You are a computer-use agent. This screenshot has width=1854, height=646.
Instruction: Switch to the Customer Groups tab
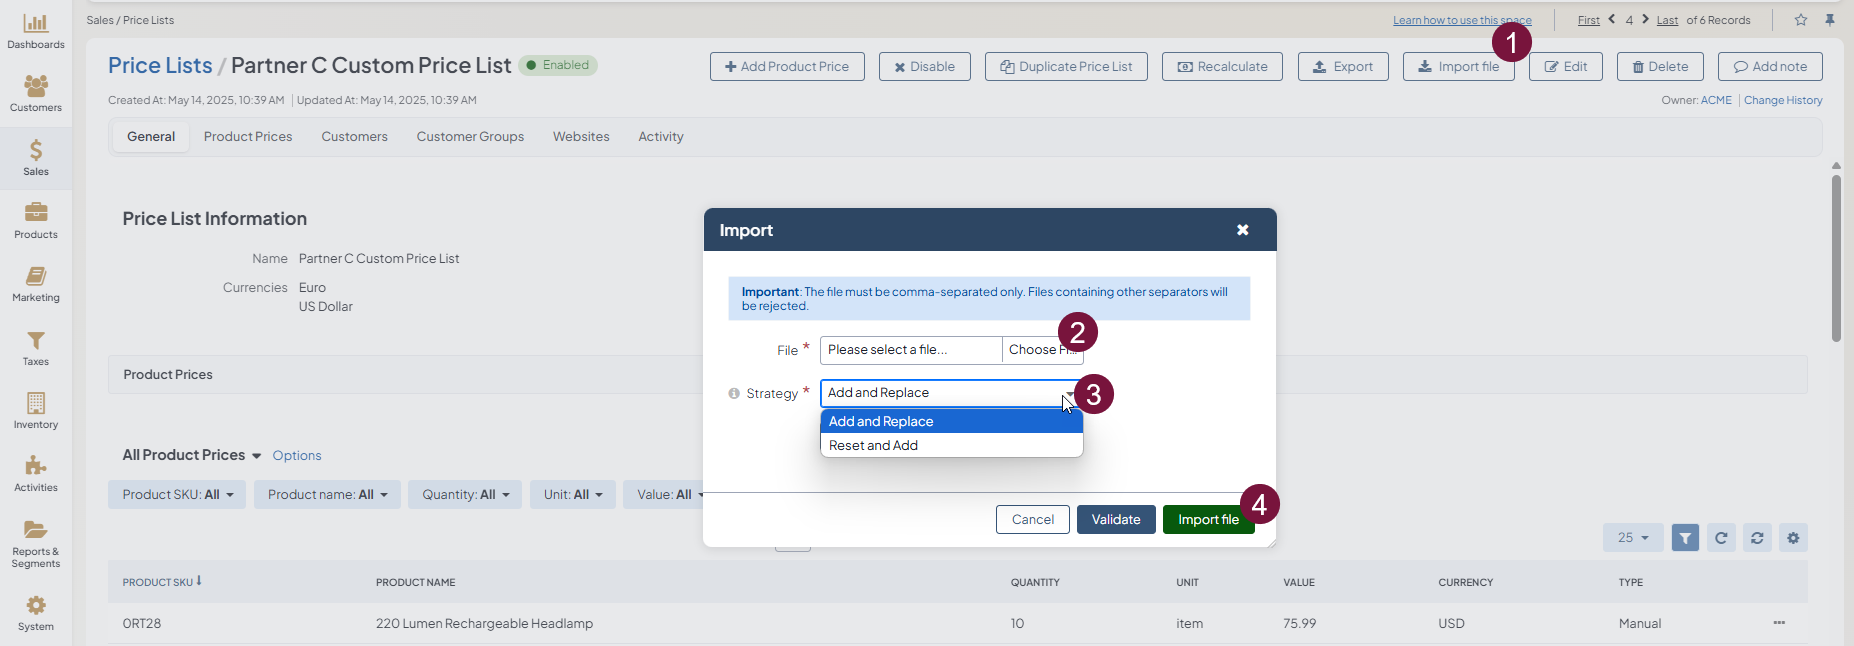[x=470, y=137]
